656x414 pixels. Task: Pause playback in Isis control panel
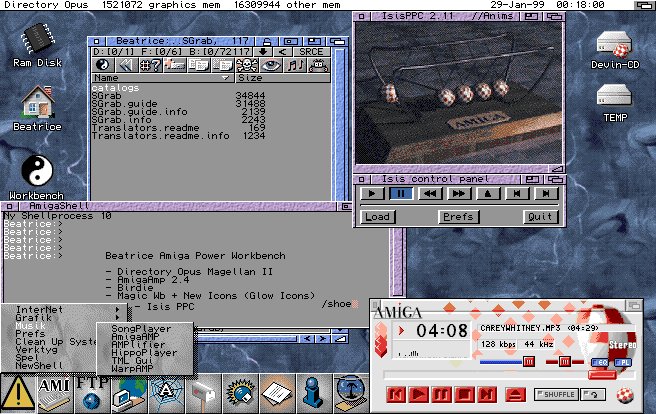pos(400,193)
